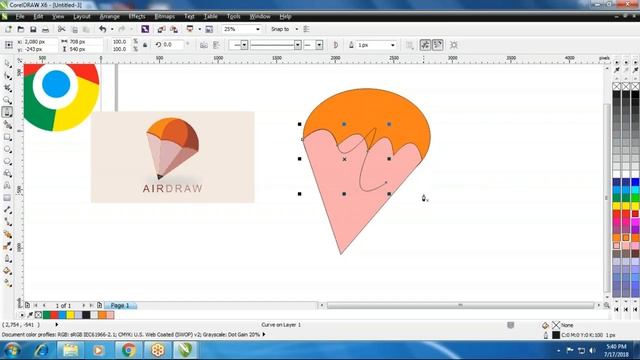This screenshot has height=360, width=640.
Task: Click the horizontal scrollbar thumb
Action: coord(460,305)
